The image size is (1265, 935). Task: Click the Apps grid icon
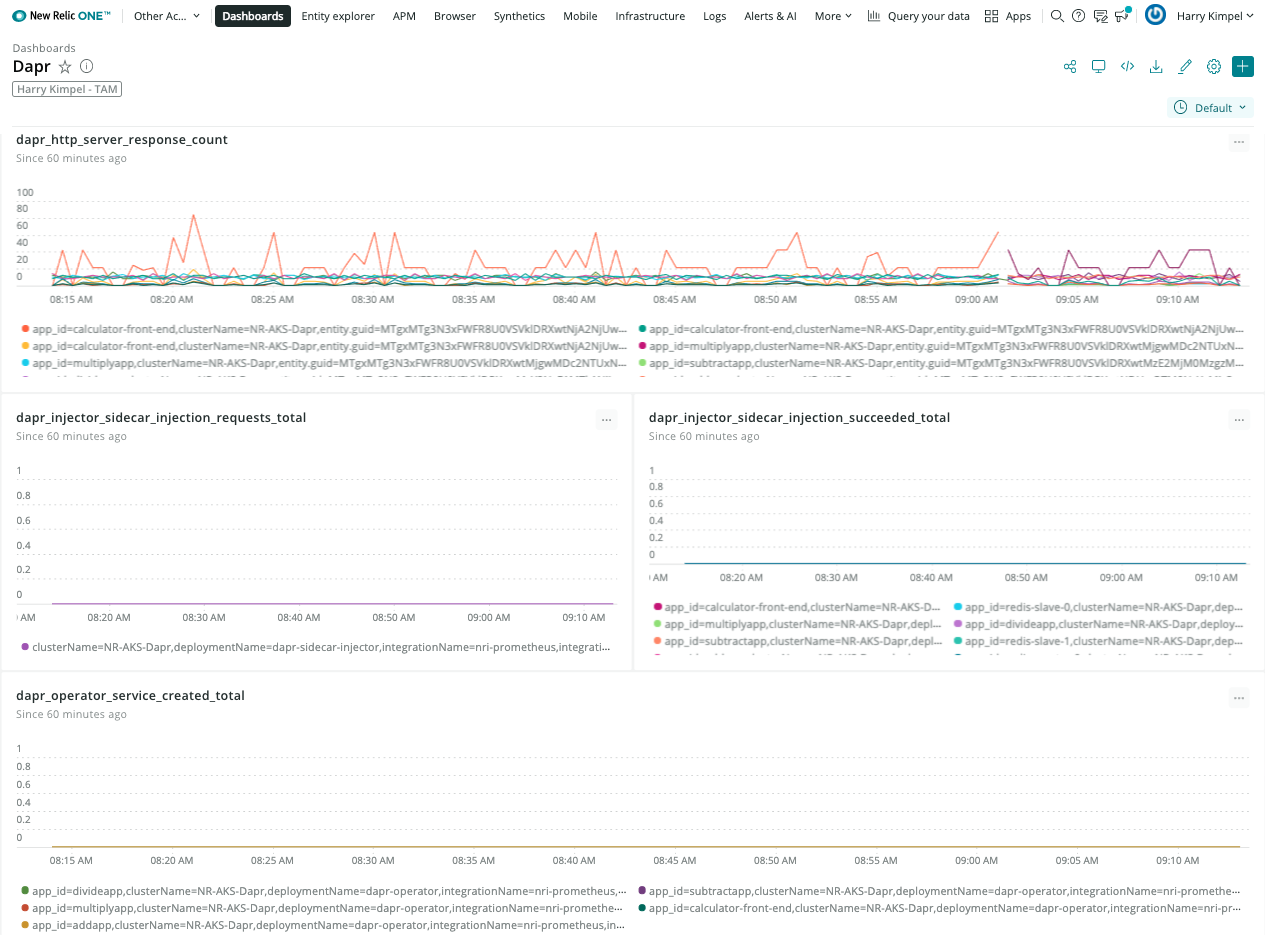tap(991, 16)
